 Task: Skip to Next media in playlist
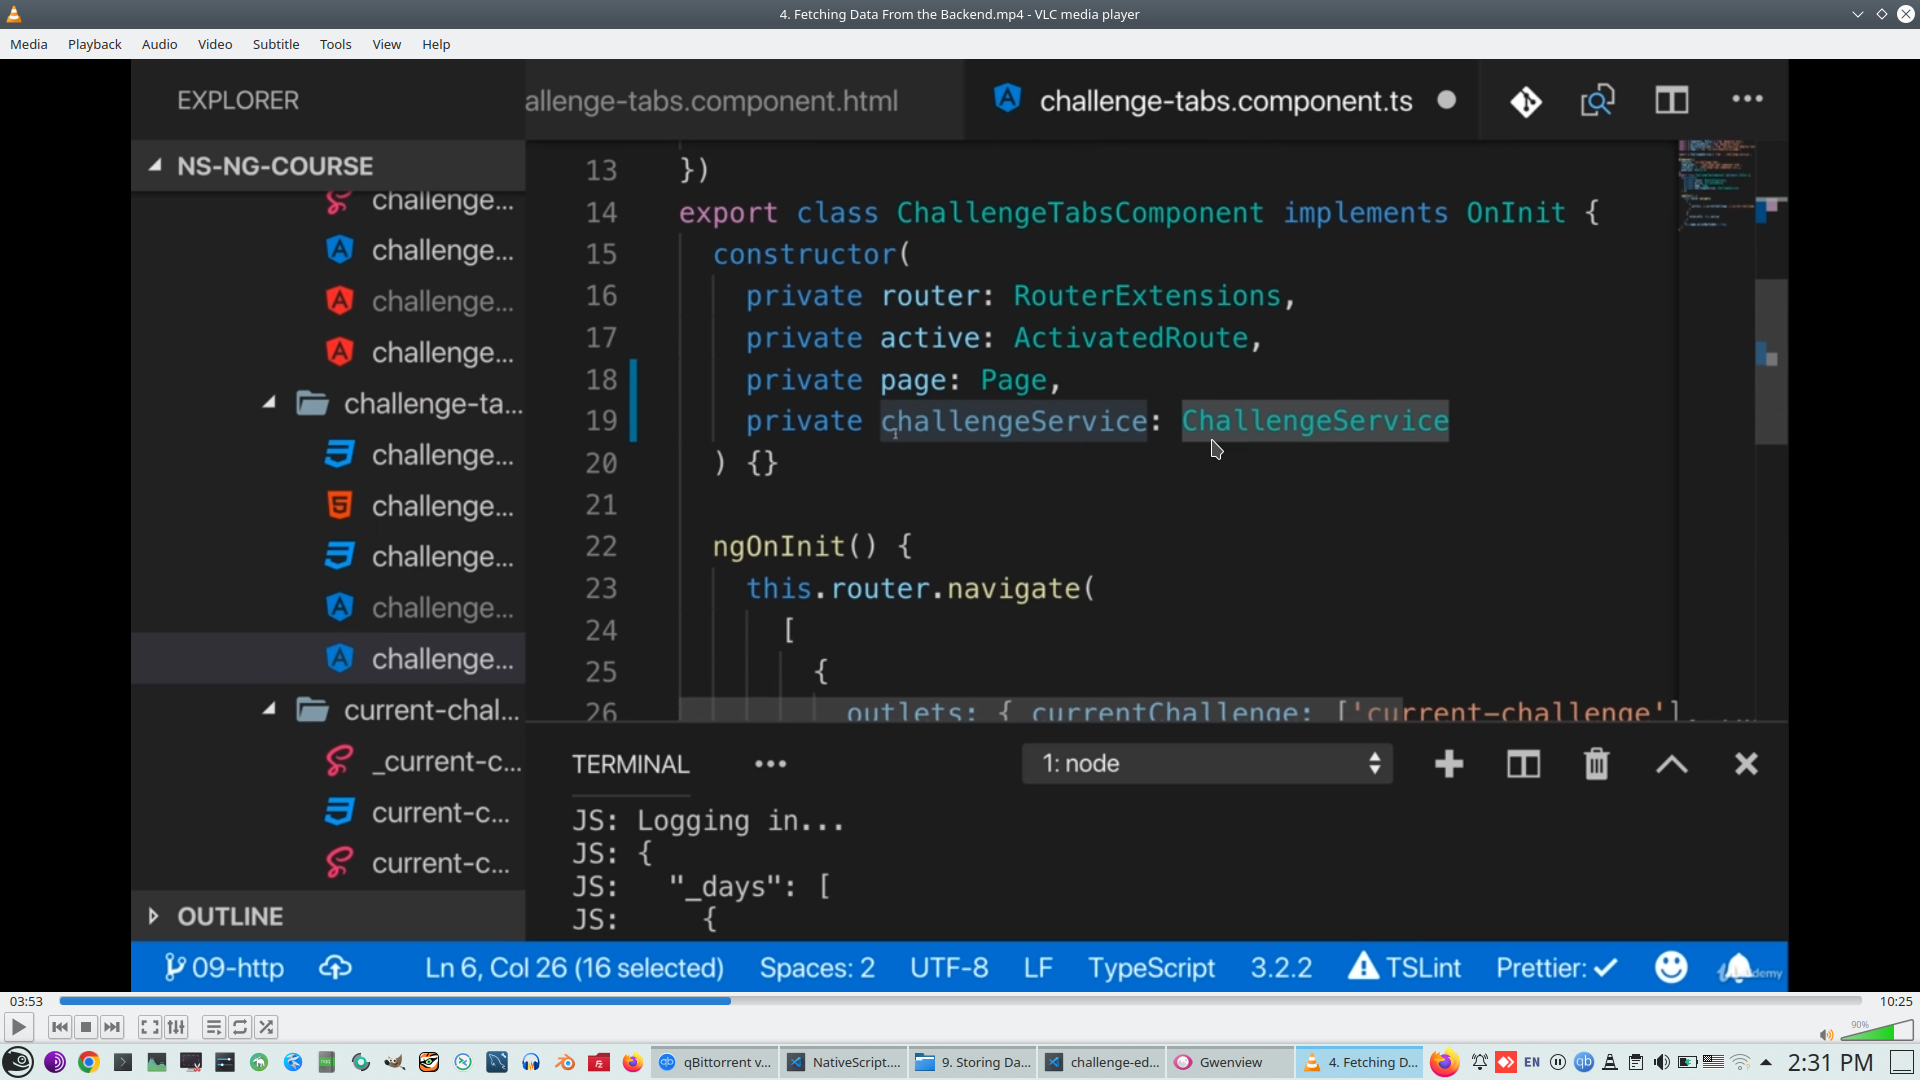pos(112,1027)
